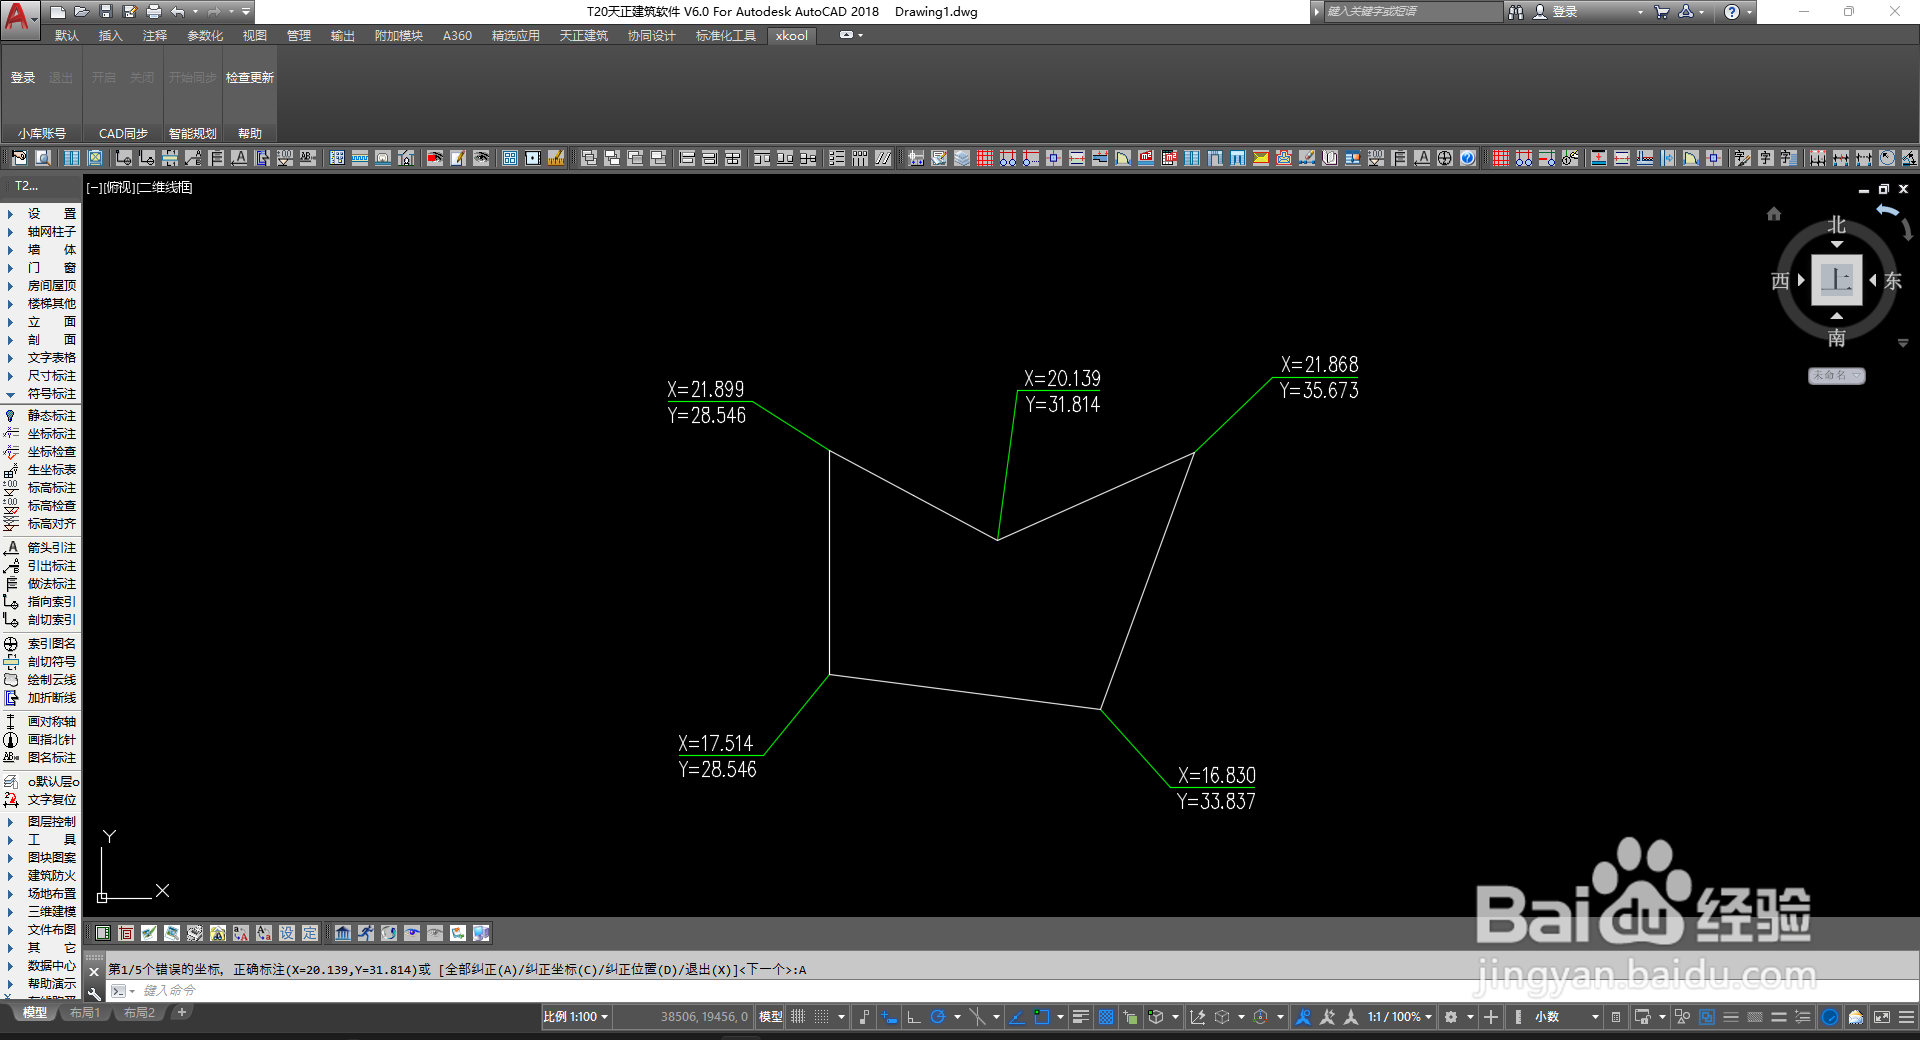Open the 小数 units dropdown
Image resolution: width=1920 pixels, height=1040 pixels.
pos(1567,1017)
